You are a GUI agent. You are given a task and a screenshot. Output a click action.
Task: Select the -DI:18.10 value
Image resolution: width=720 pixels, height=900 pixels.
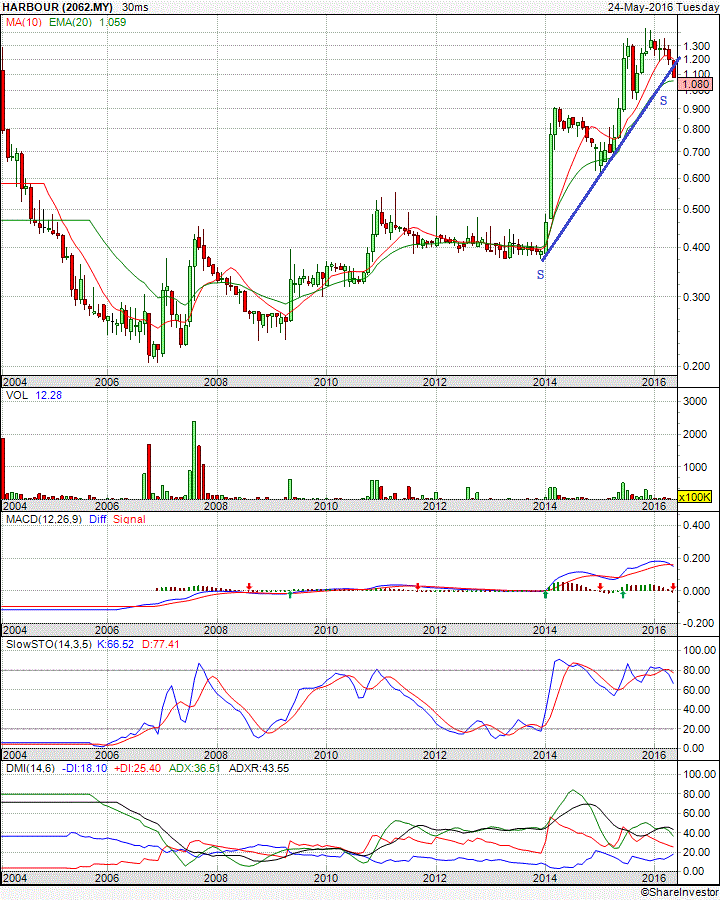click(84, 769)
